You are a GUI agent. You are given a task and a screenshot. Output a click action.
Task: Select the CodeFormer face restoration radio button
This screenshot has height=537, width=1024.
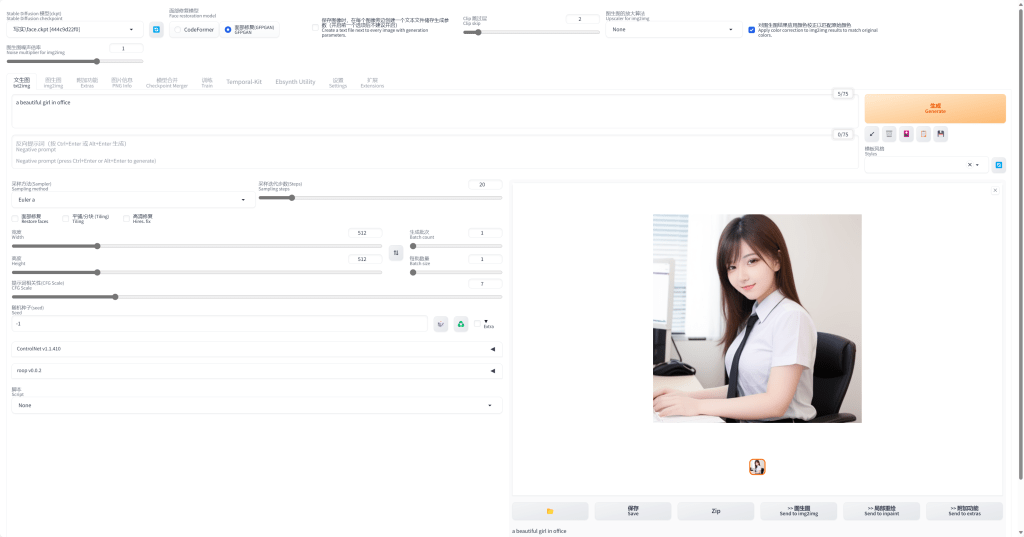[x=178, y=30]
